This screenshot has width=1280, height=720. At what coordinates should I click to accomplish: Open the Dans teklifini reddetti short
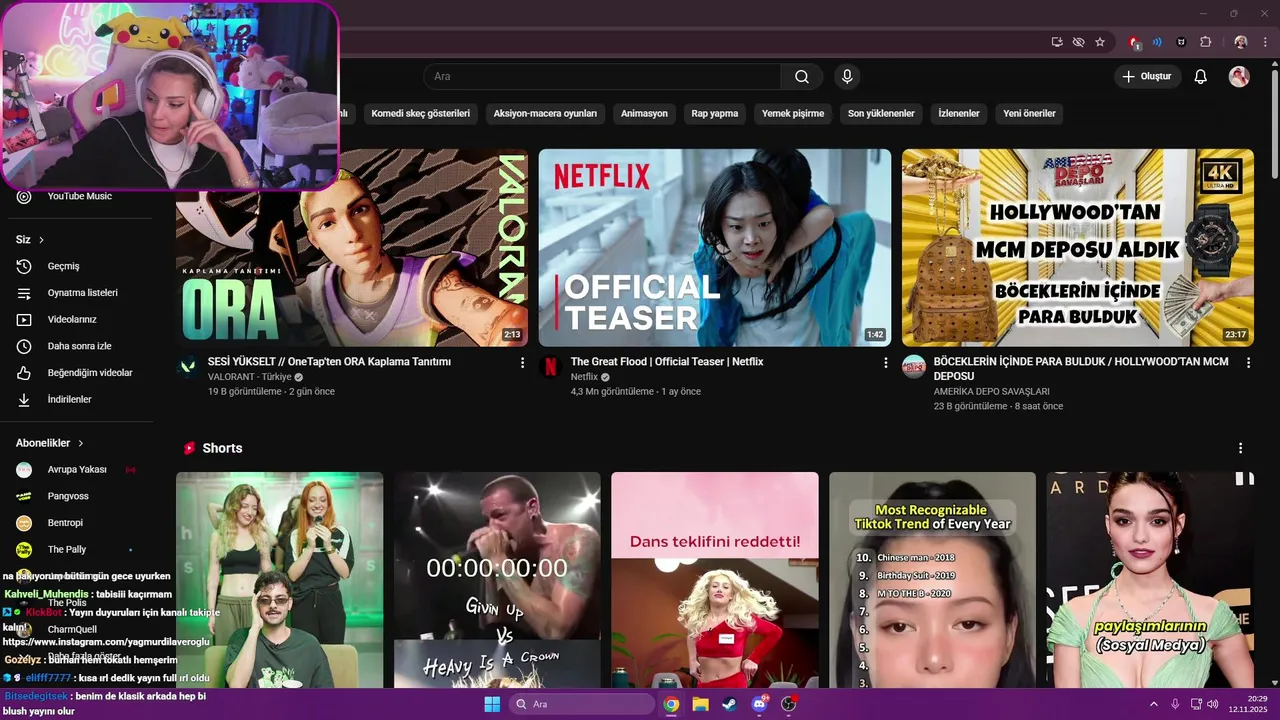715,580
